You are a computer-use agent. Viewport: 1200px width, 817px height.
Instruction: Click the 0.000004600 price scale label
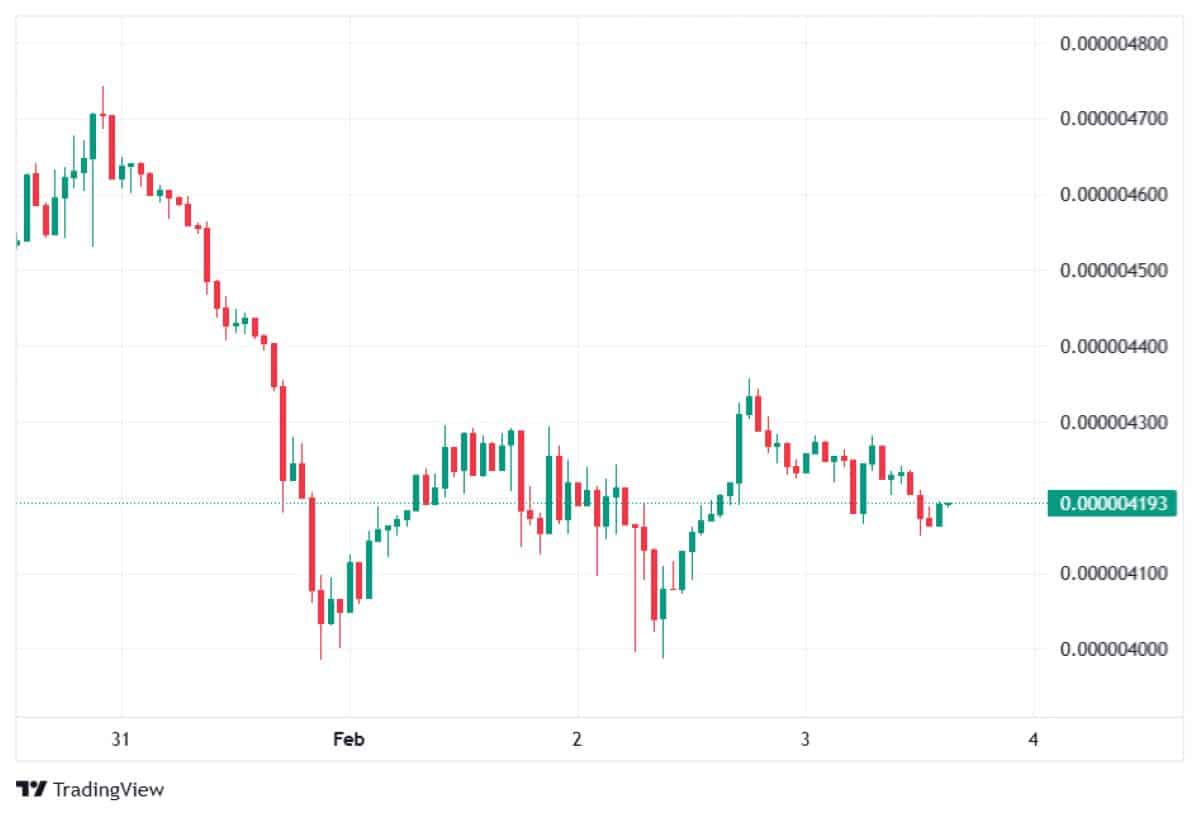1113,194
